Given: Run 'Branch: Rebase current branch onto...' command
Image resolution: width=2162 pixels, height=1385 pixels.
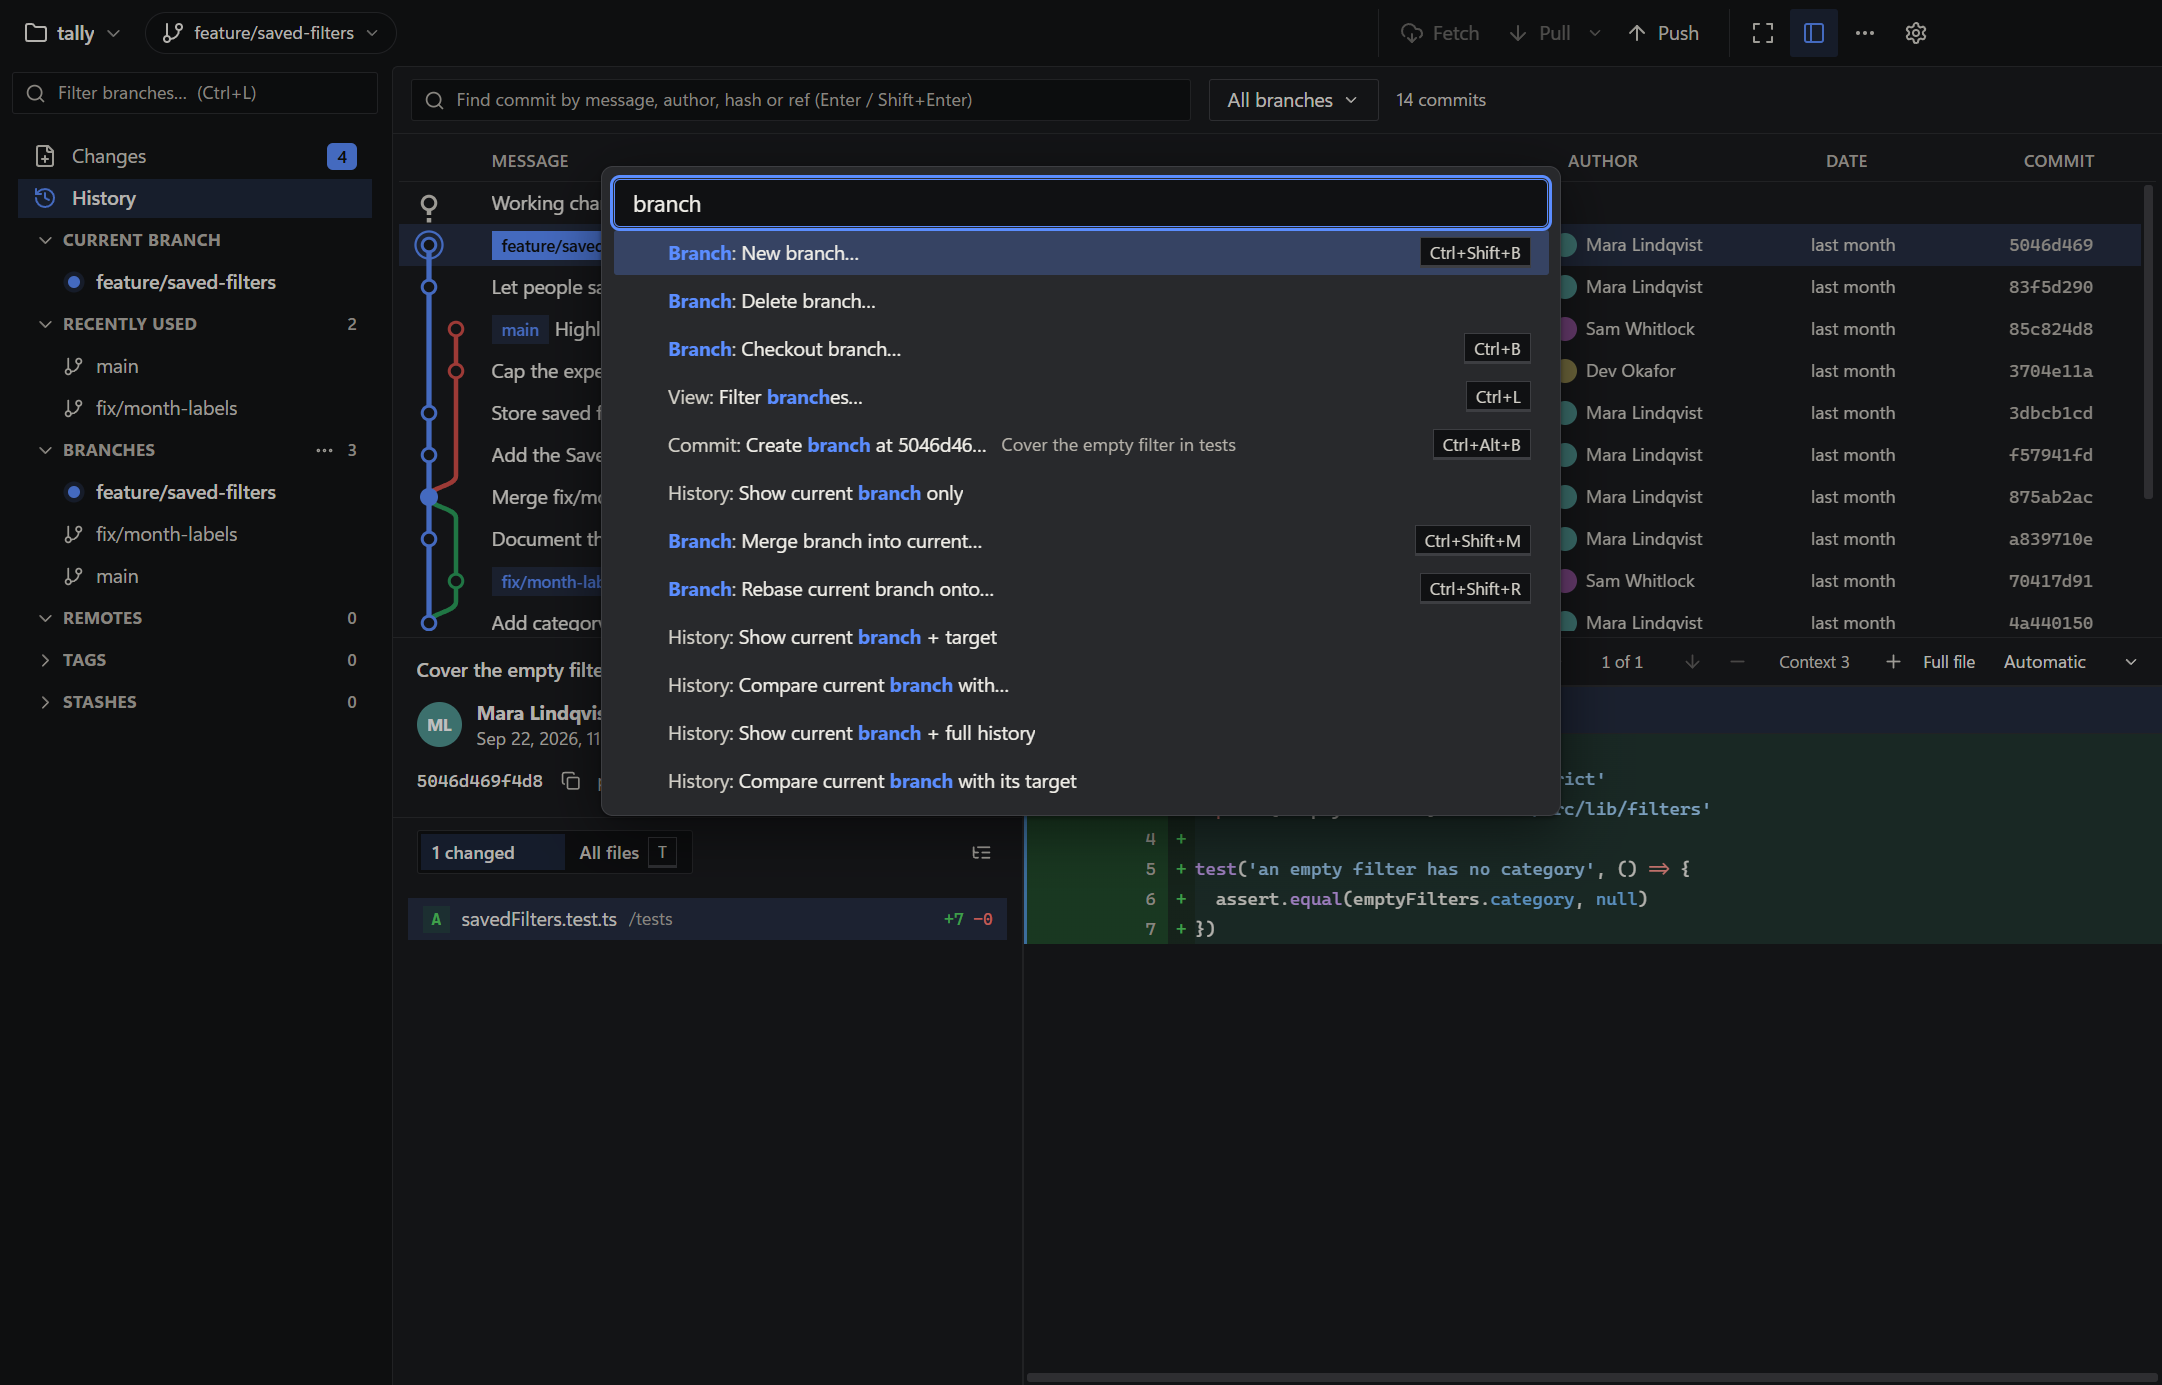Looking at the screenshot, I should pyautogui.click(x=1081, y=589).
